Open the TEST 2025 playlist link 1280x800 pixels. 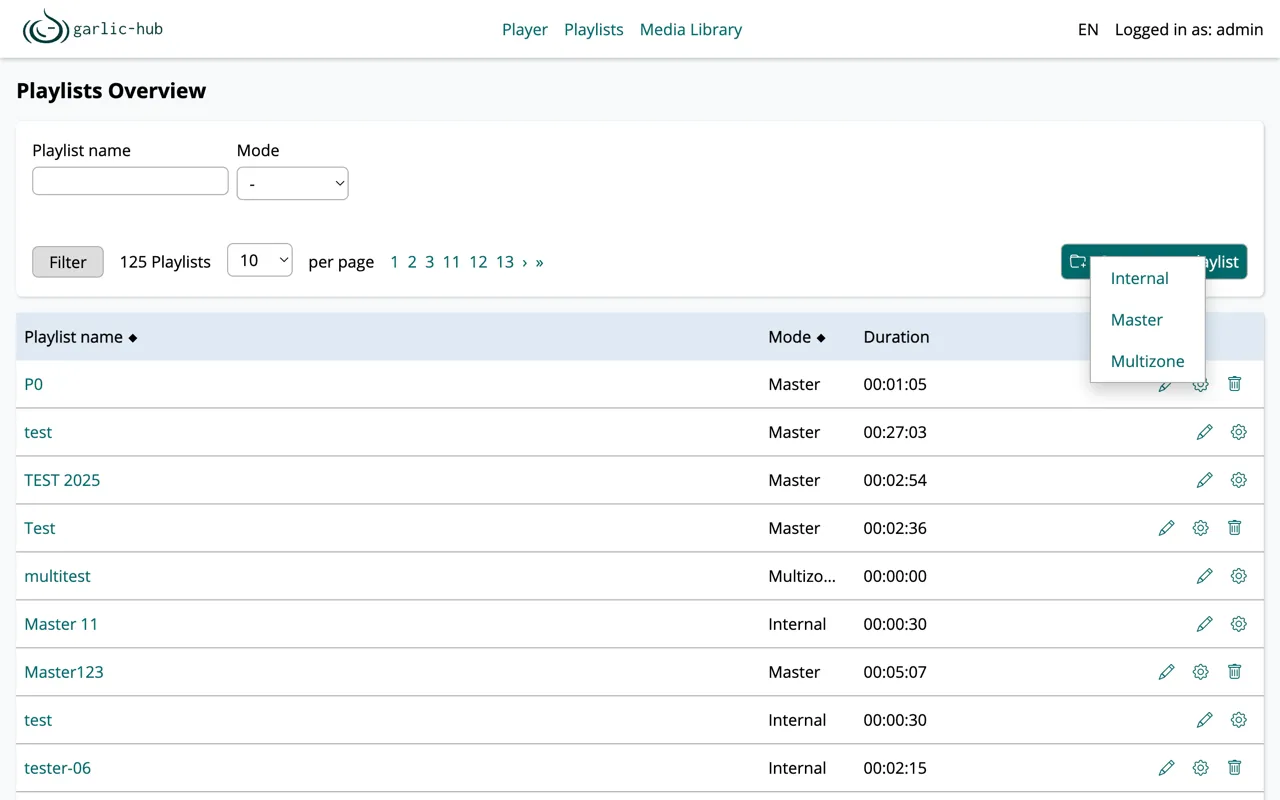(62, 480)
